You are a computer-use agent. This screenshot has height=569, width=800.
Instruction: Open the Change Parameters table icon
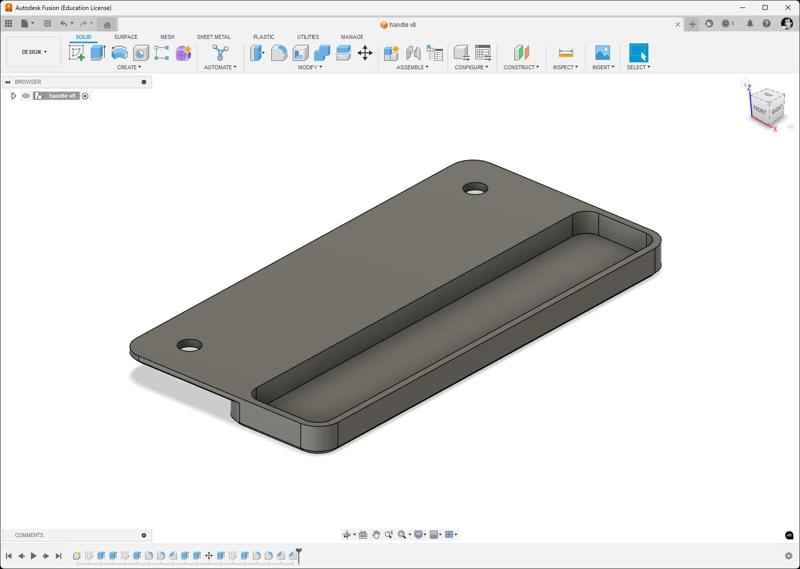click(483, 53)
